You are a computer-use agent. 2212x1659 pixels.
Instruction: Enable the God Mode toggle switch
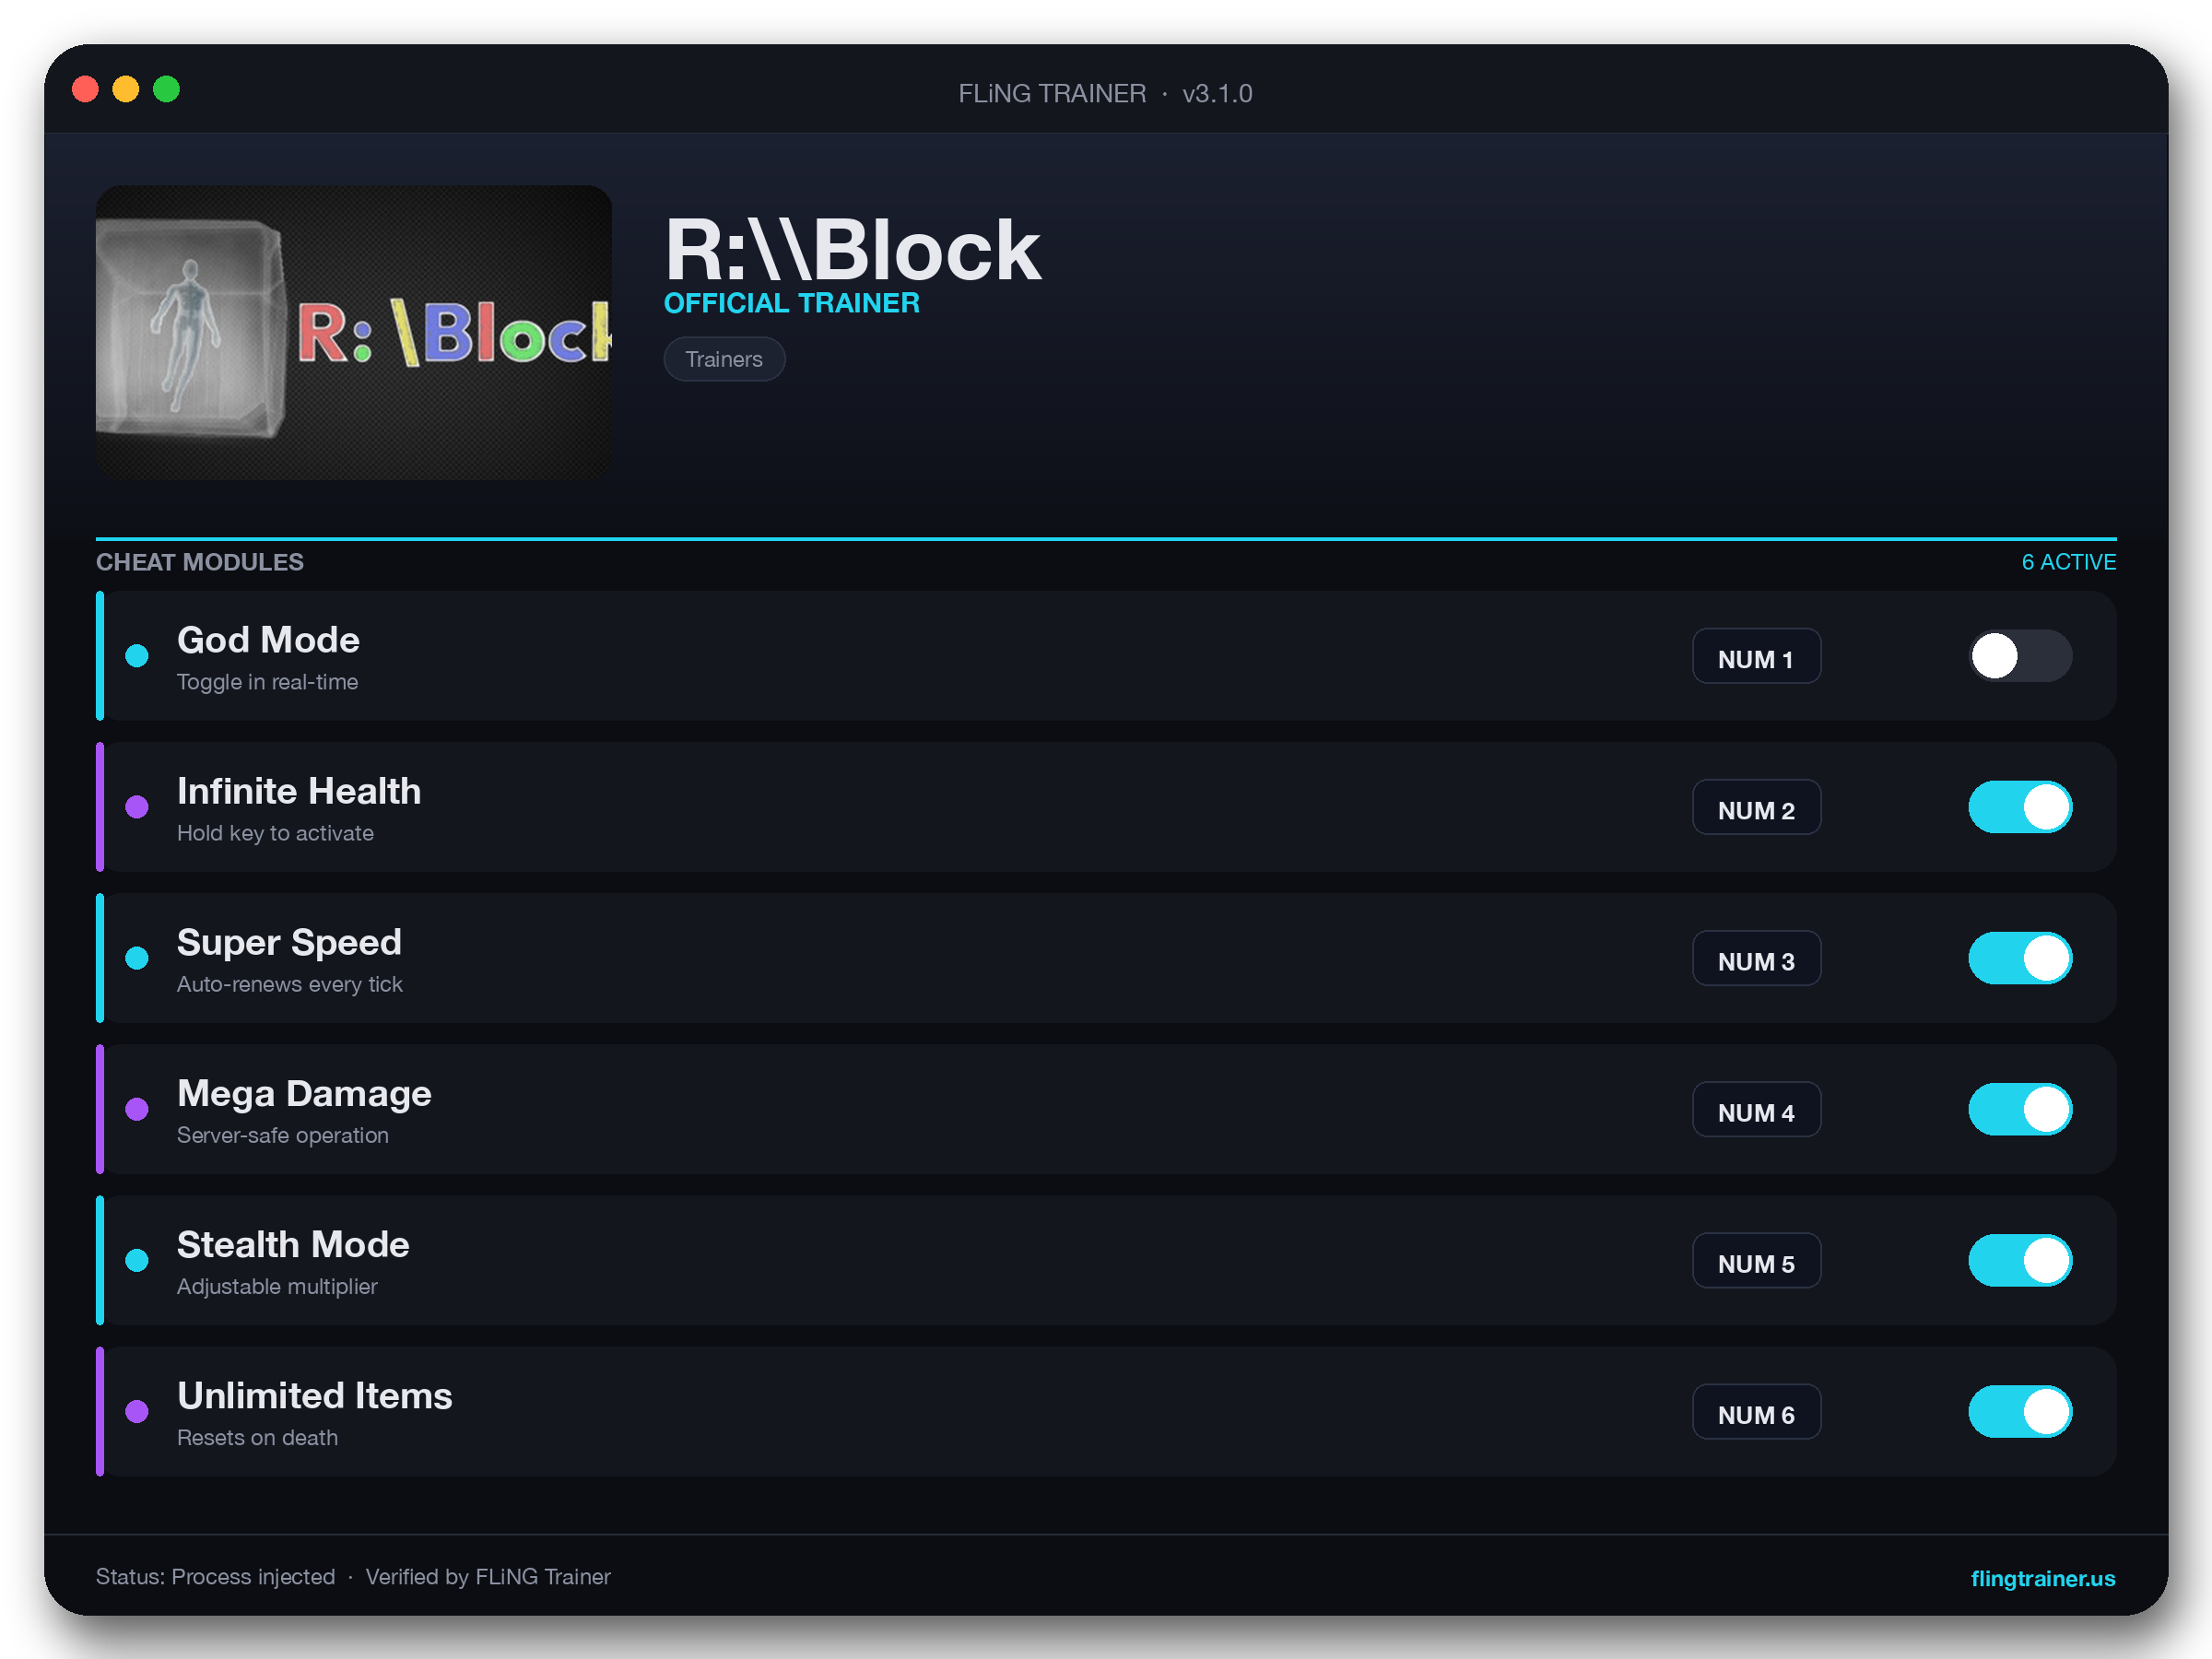pos(2020,656)
